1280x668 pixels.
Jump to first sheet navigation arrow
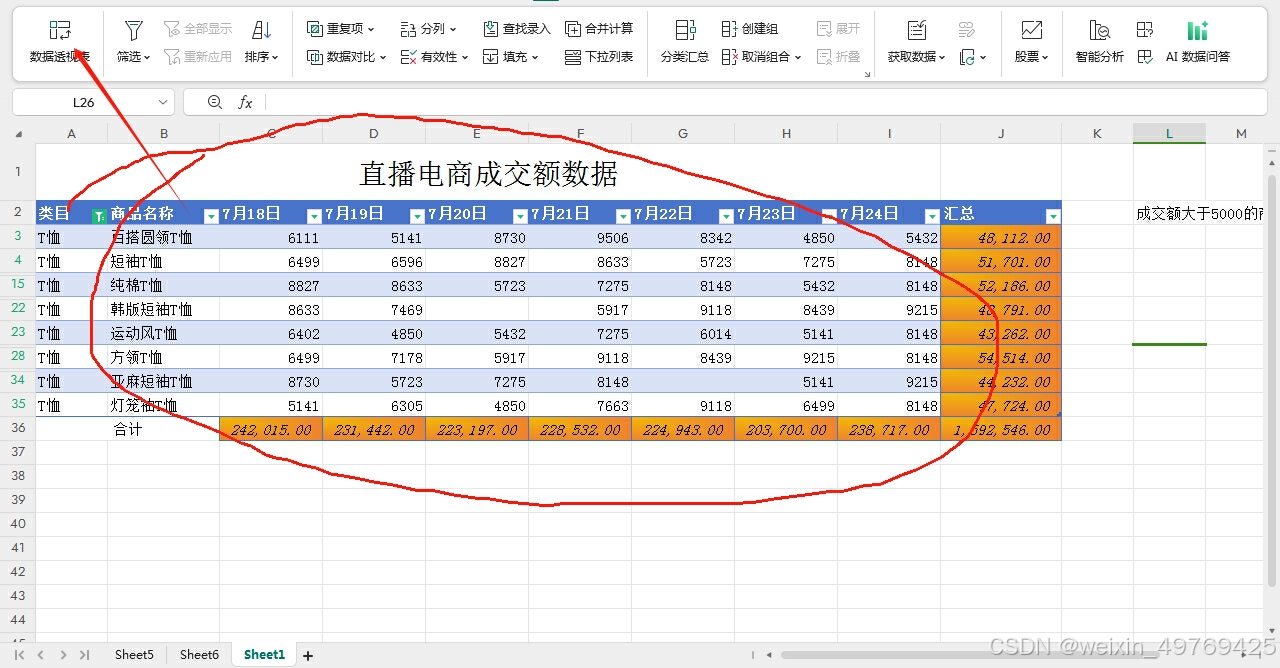19,655
